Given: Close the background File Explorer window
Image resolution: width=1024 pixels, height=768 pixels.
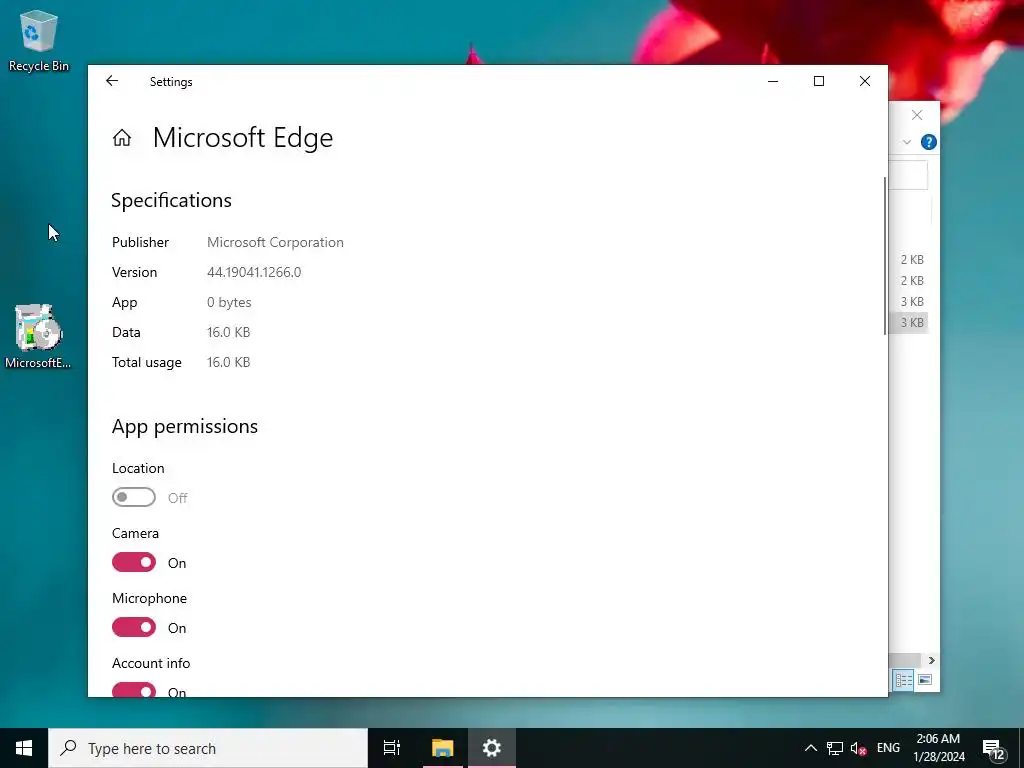Looking at the screenshot, I should pos(917,115).
